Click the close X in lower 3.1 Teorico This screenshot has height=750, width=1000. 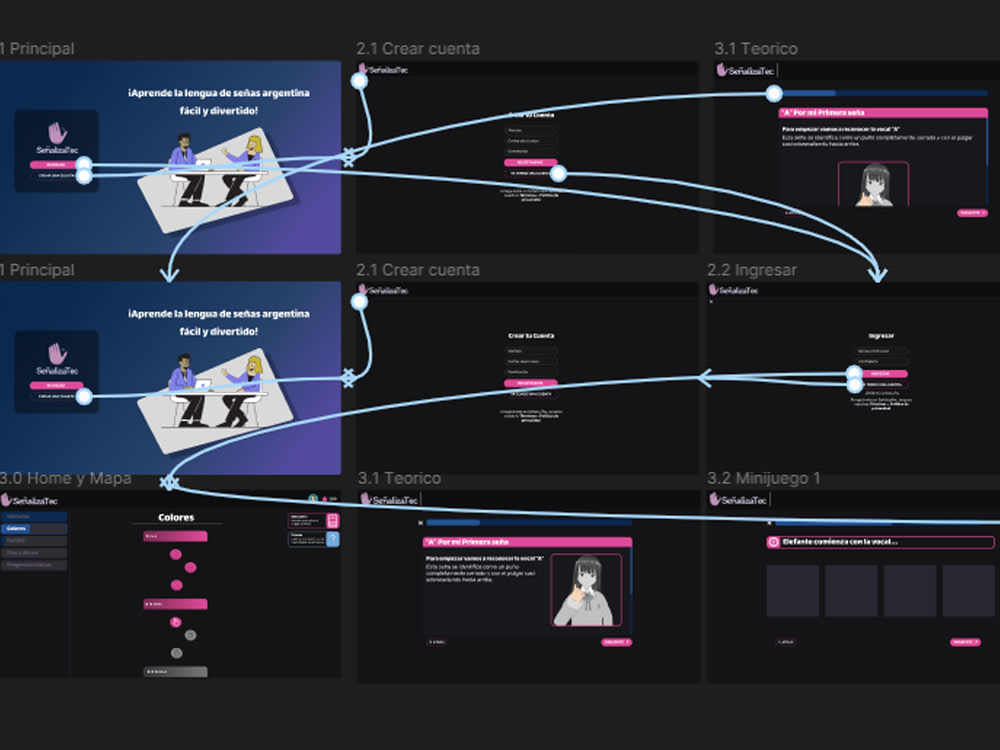[420, 522]
